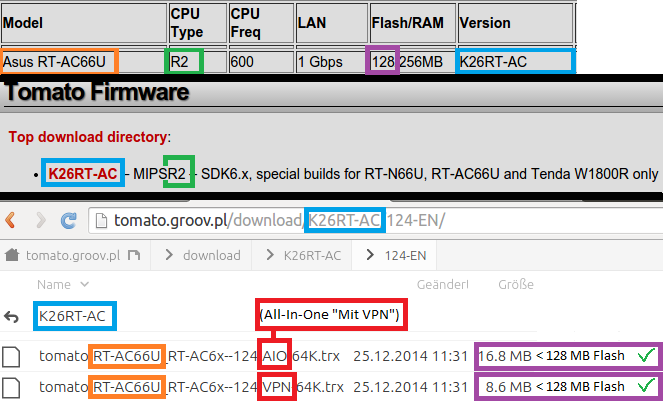
Task: Click the AIO file date 25.12.2014 11:31
Action: pyautogui.click(x=410, y=356)
